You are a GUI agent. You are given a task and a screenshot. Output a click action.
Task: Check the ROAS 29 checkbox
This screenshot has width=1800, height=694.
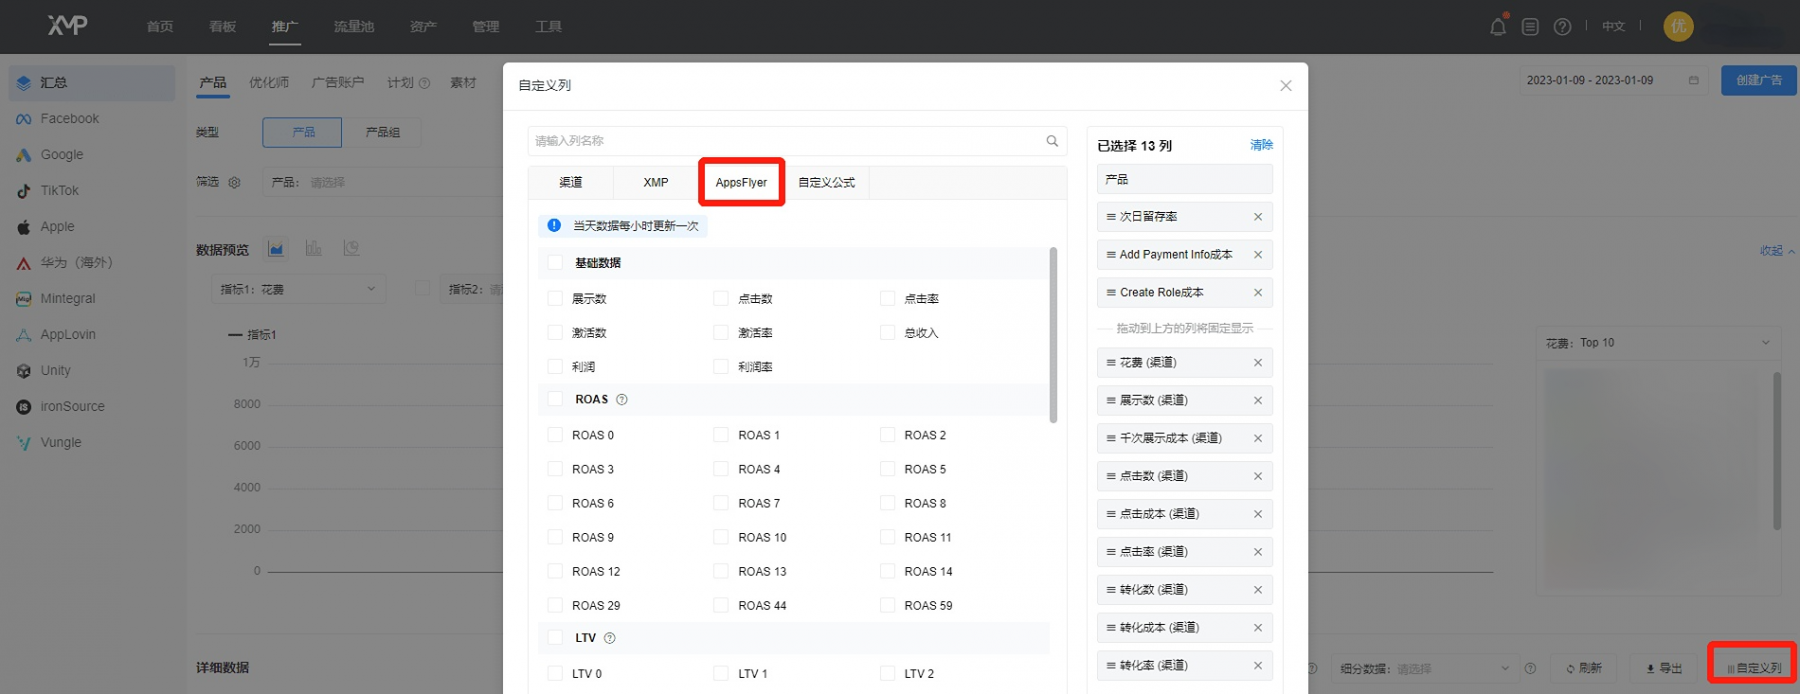pos(555,606)
